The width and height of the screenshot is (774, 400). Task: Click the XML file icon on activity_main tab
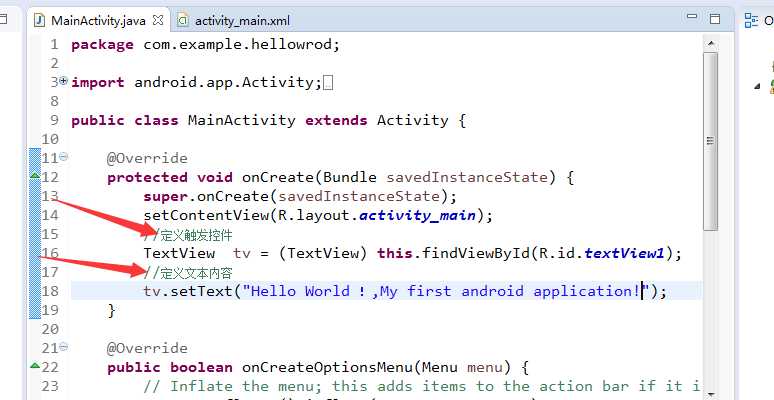183,20
